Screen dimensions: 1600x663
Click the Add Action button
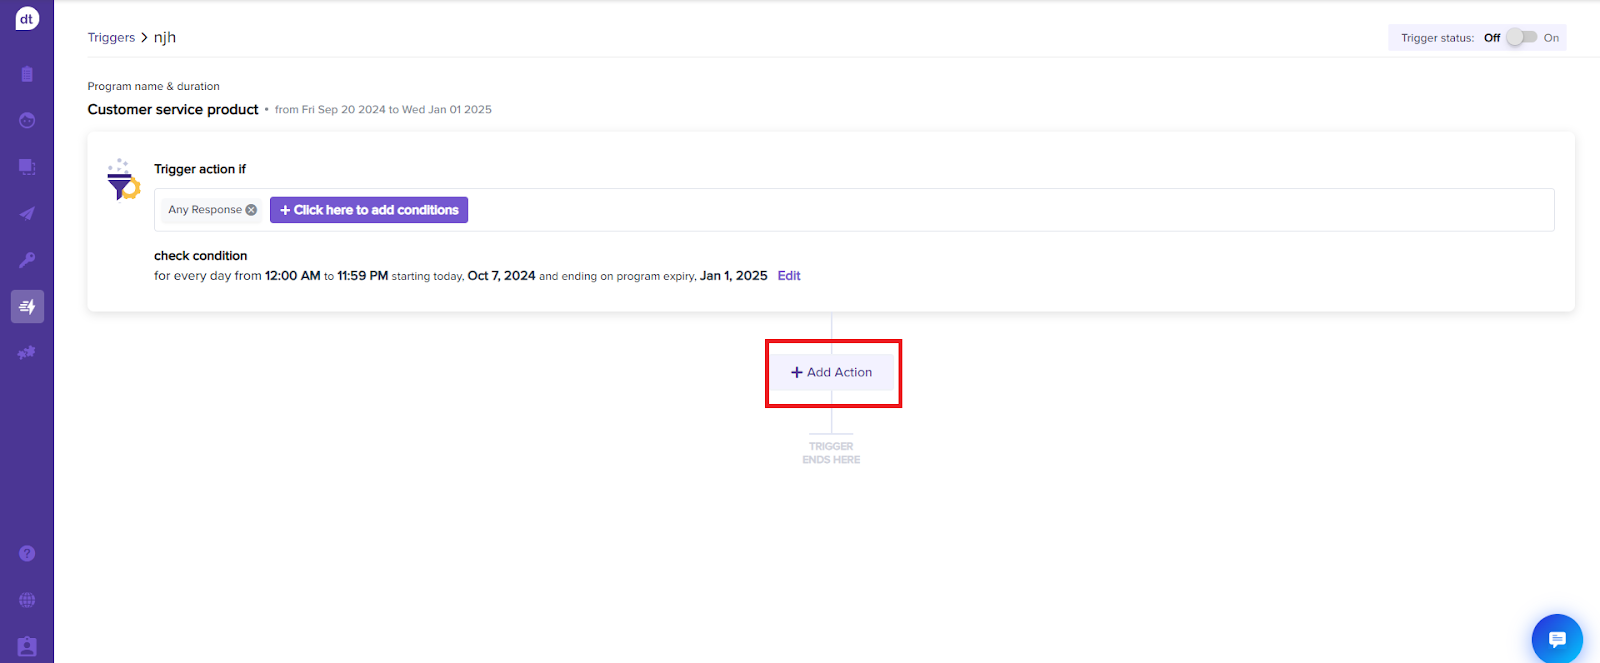point(832,372)
